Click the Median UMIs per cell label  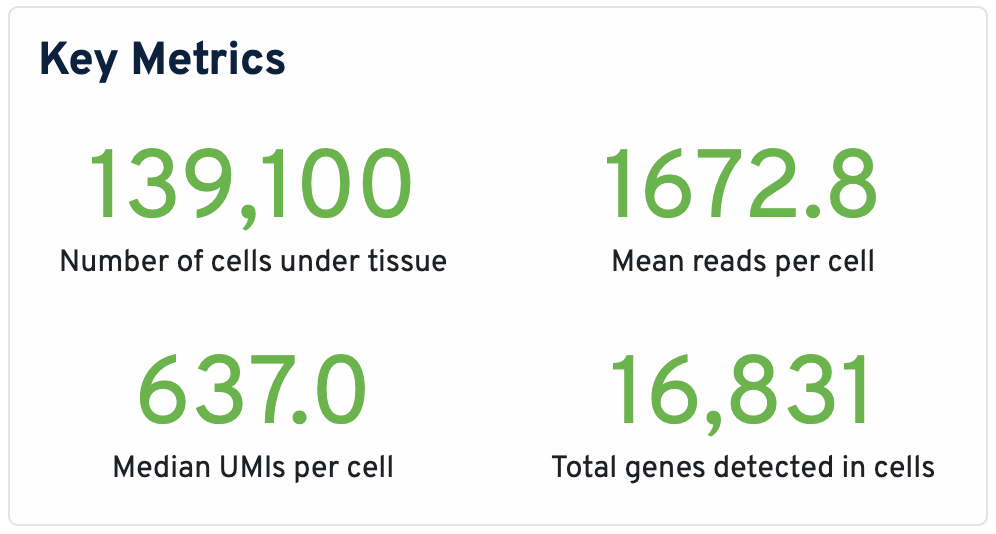(x=253, y=467)
